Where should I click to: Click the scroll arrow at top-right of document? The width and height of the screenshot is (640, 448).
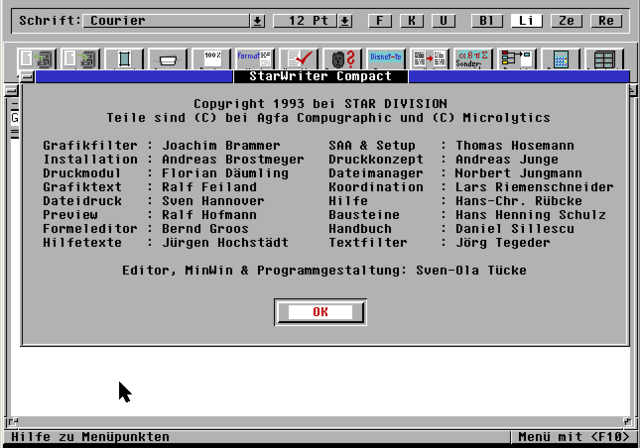pyautogui.click(x=633, y=91)
